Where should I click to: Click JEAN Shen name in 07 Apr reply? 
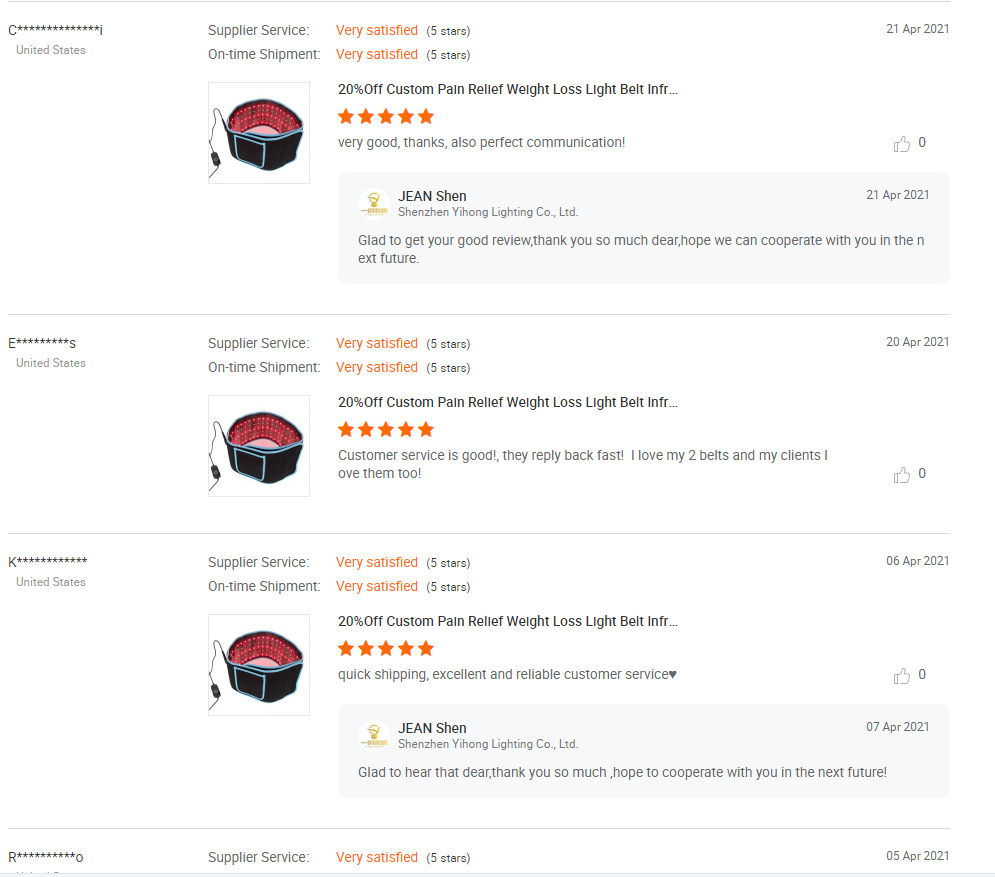coord(432,728)
